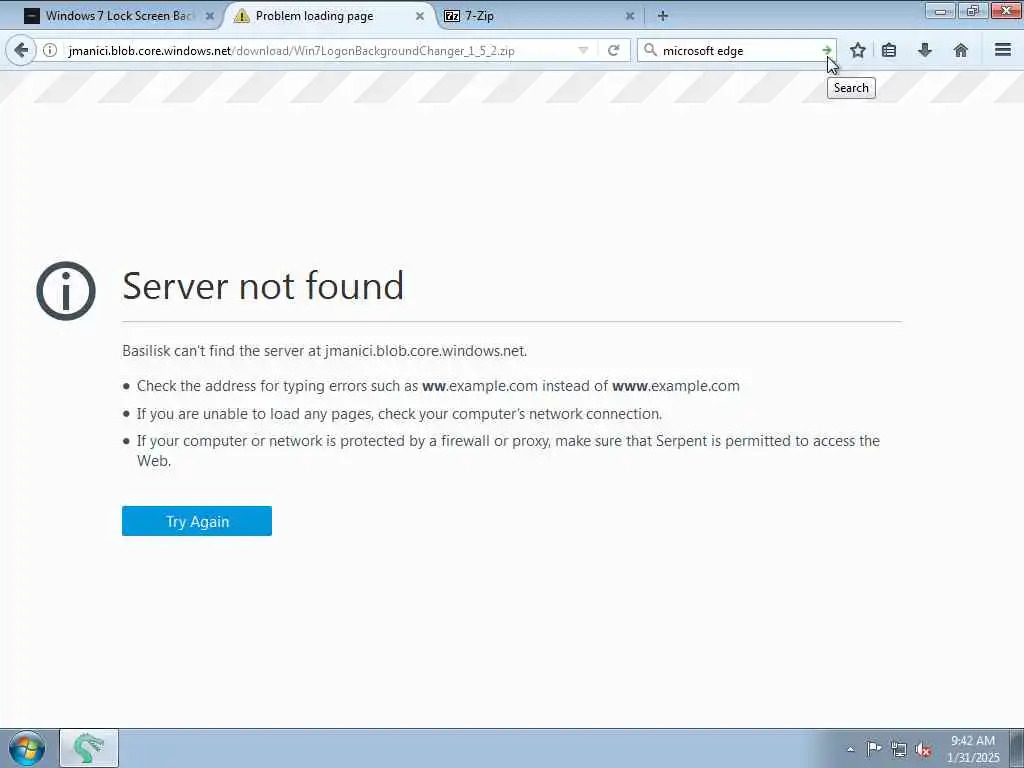Viewport: 1024px width, 768px height.
Task: Switch to Windows 7 Lock Screen tab
Action: click(118, 16)
